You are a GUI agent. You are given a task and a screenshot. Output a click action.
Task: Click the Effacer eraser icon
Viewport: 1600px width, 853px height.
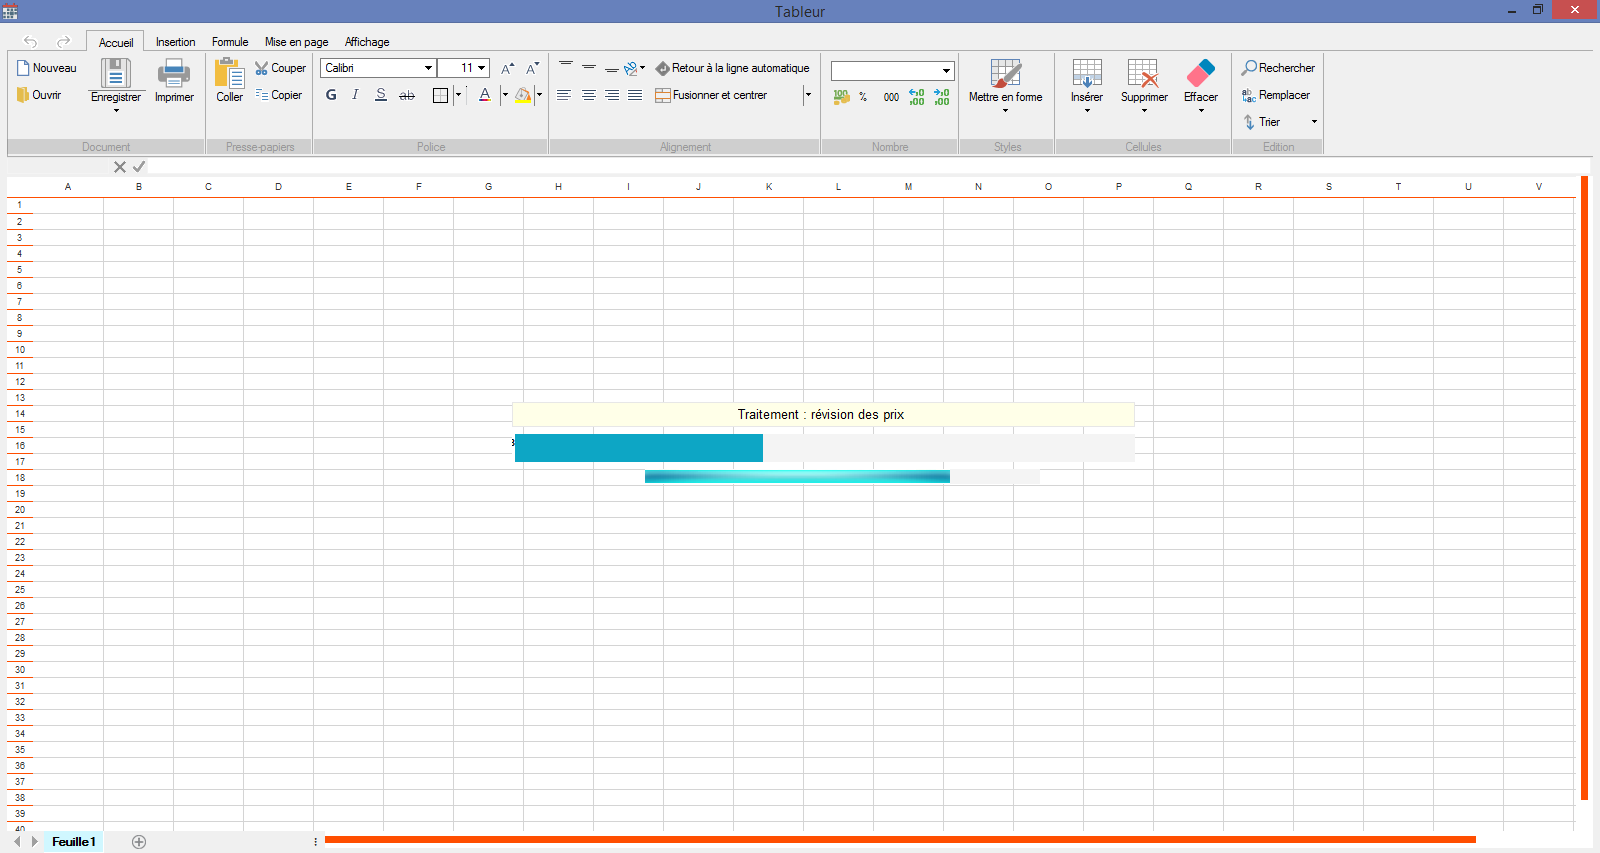tap(1200, 74)
